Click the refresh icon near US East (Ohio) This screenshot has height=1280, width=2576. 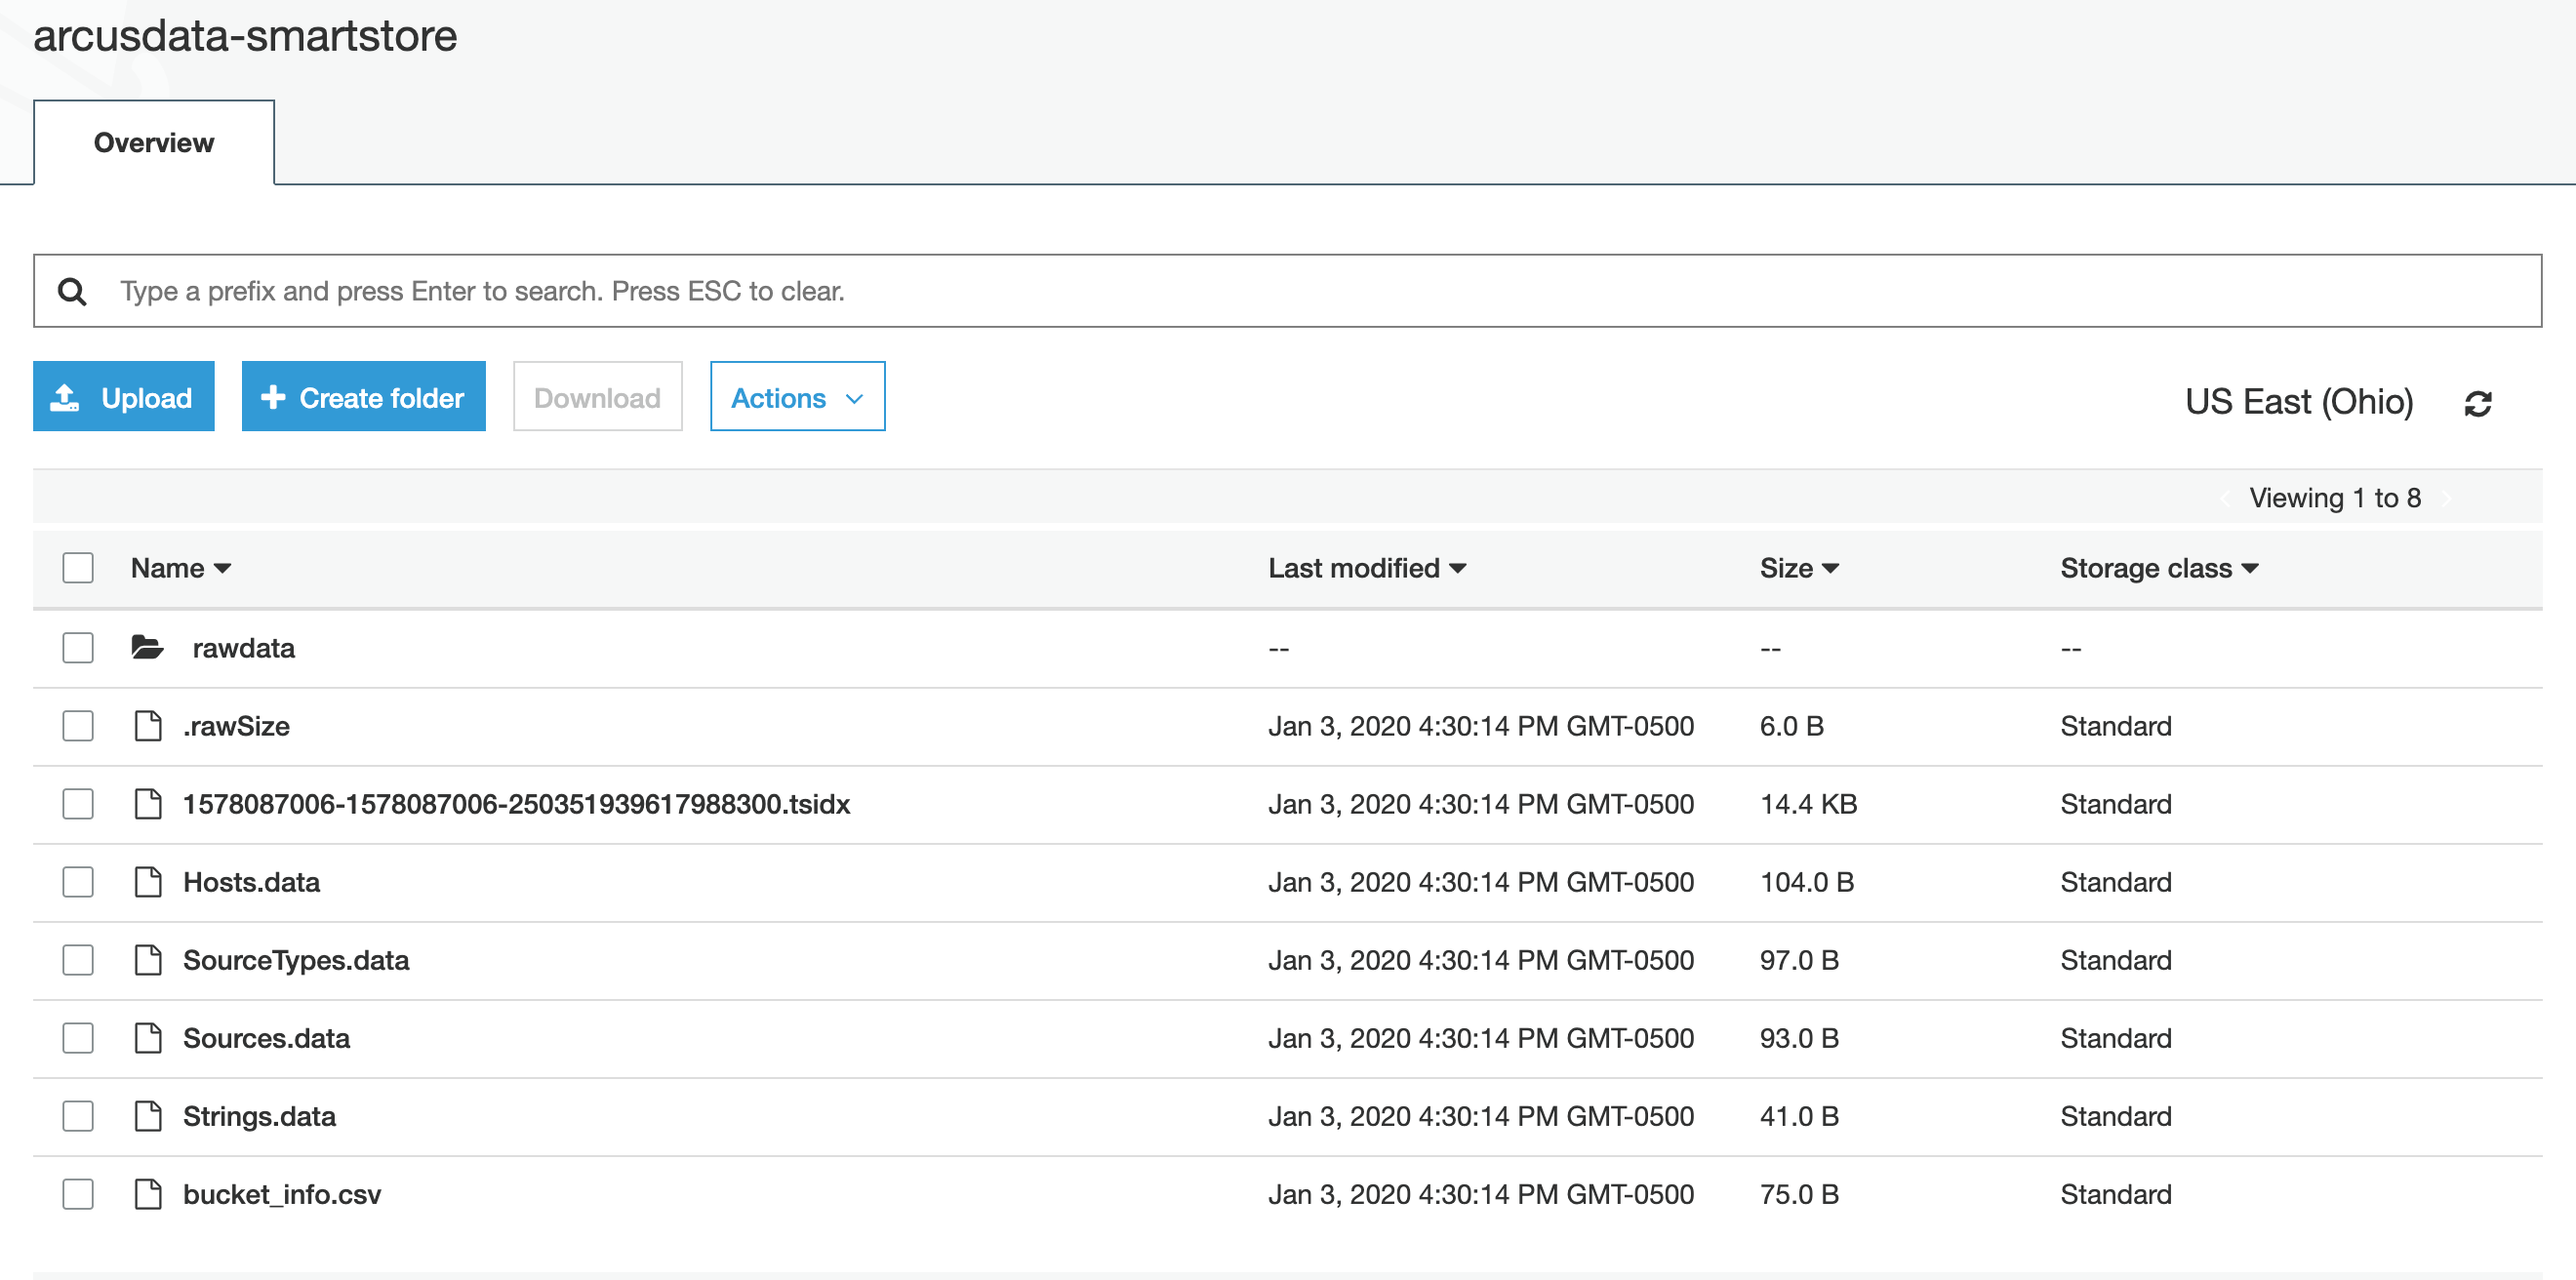coord(2479,402)
